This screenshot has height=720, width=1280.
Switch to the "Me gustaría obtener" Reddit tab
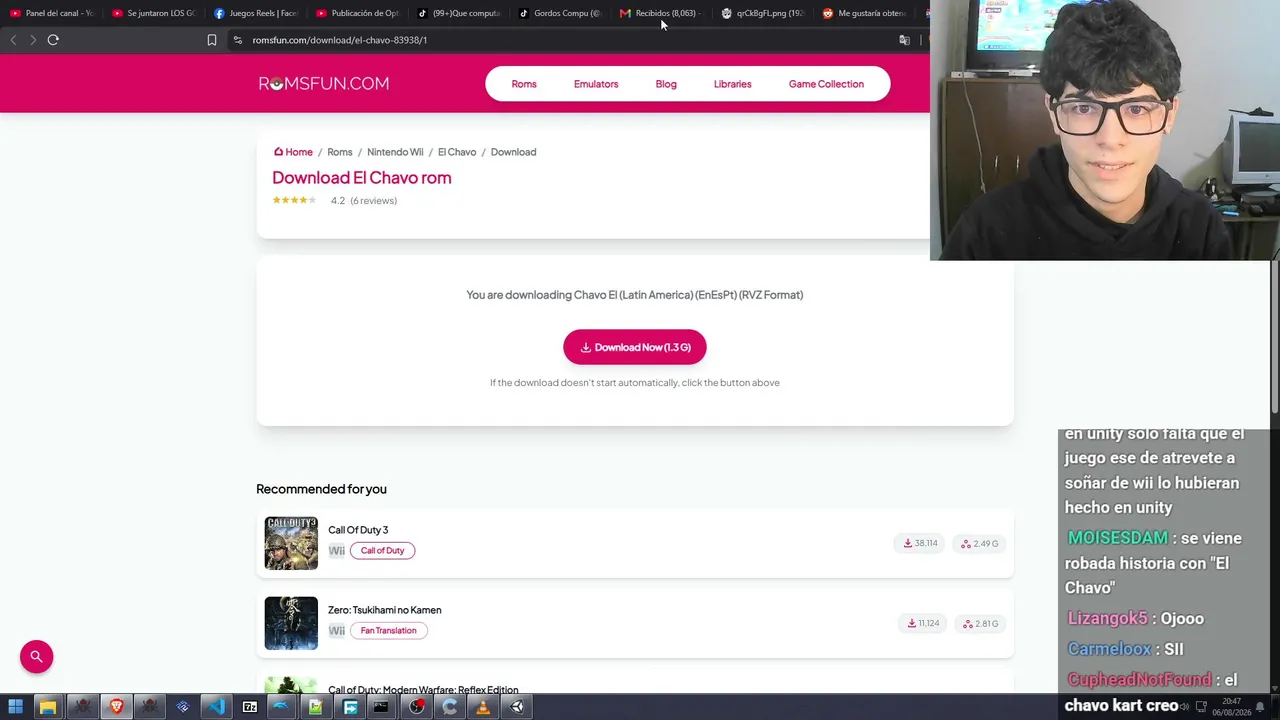[x=865, y=13]
